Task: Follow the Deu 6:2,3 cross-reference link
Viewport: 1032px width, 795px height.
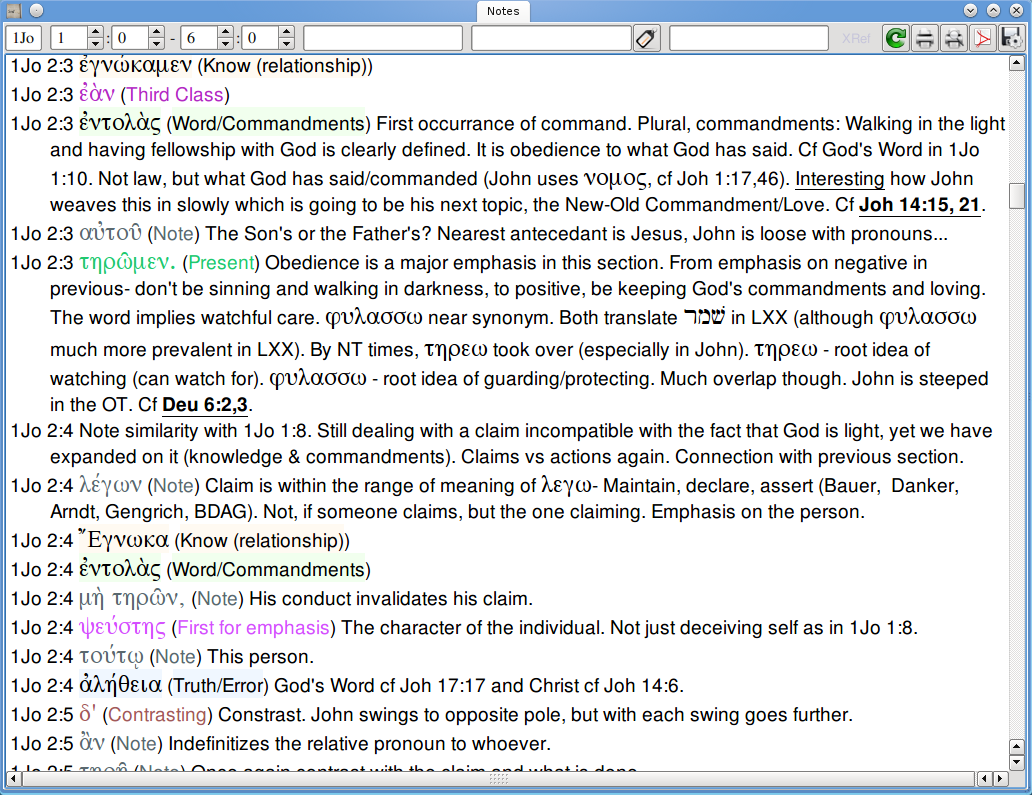Action: [205, 404]
